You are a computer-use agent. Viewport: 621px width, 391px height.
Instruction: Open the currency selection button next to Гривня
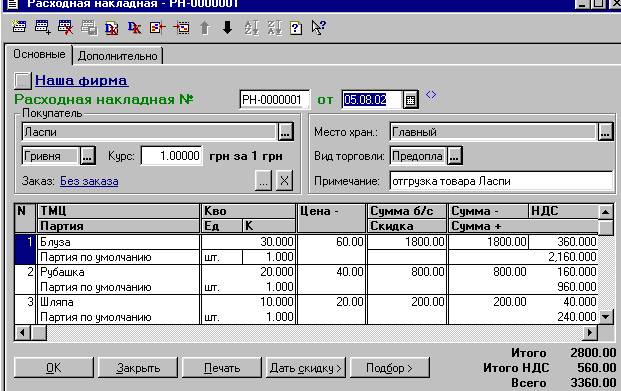[88, 156]
